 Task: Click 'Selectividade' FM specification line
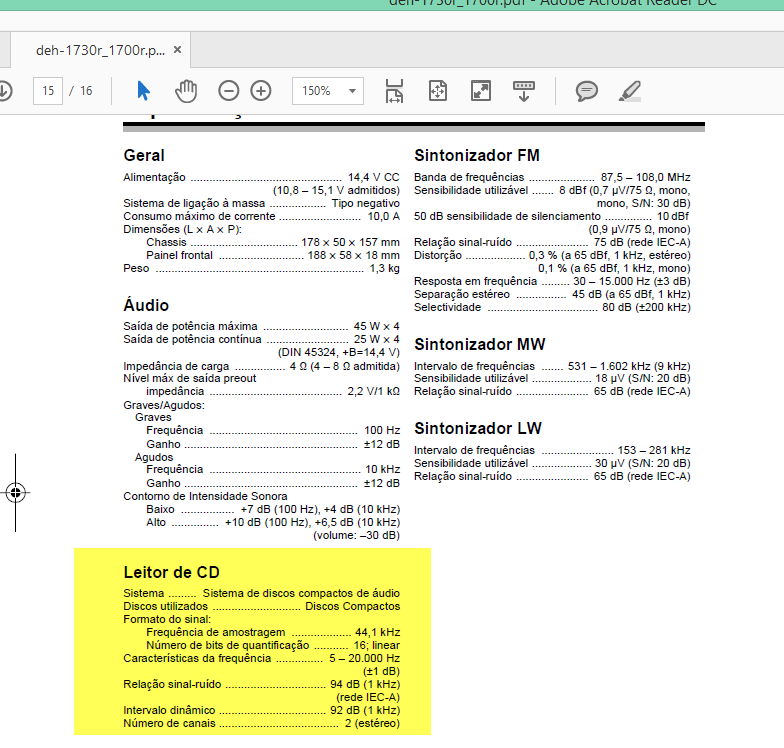coord(552,308)
